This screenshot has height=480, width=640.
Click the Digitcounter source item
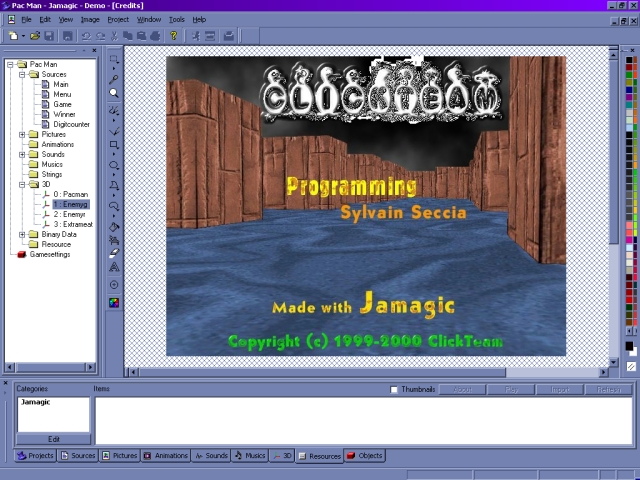[x=72, y=124]
